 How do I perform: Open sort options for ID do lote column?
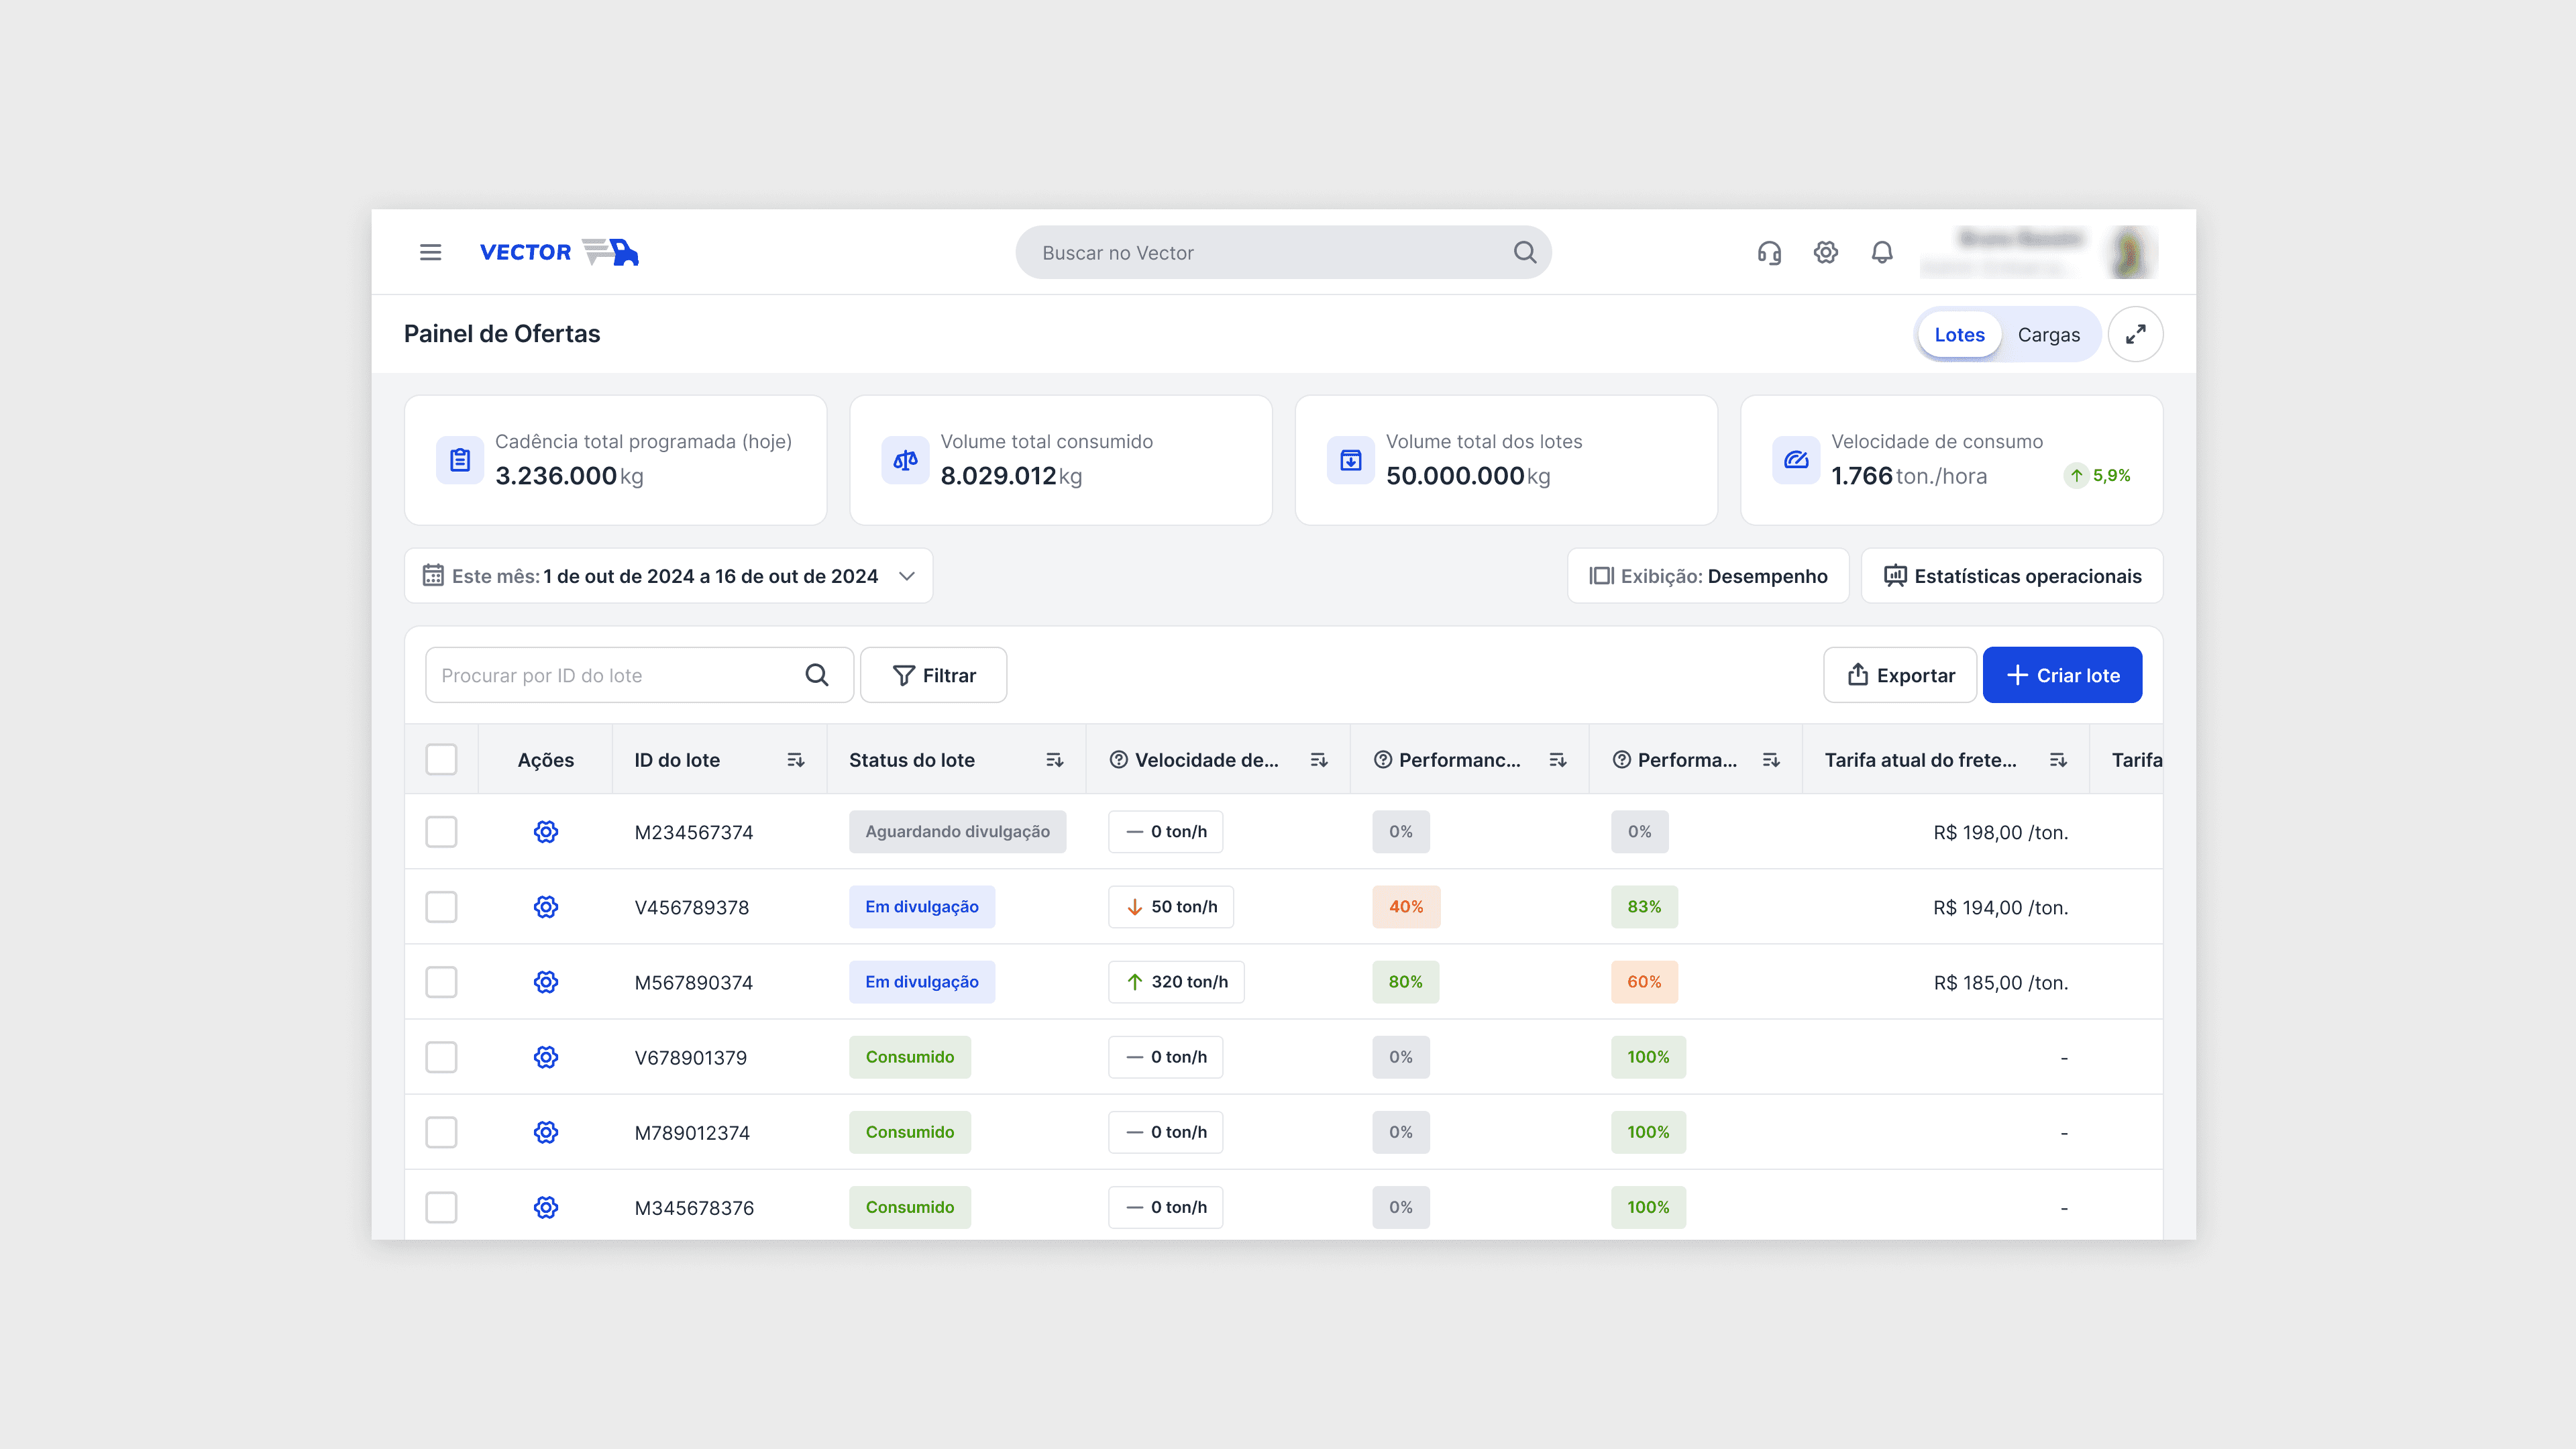(x=795, y=759)
